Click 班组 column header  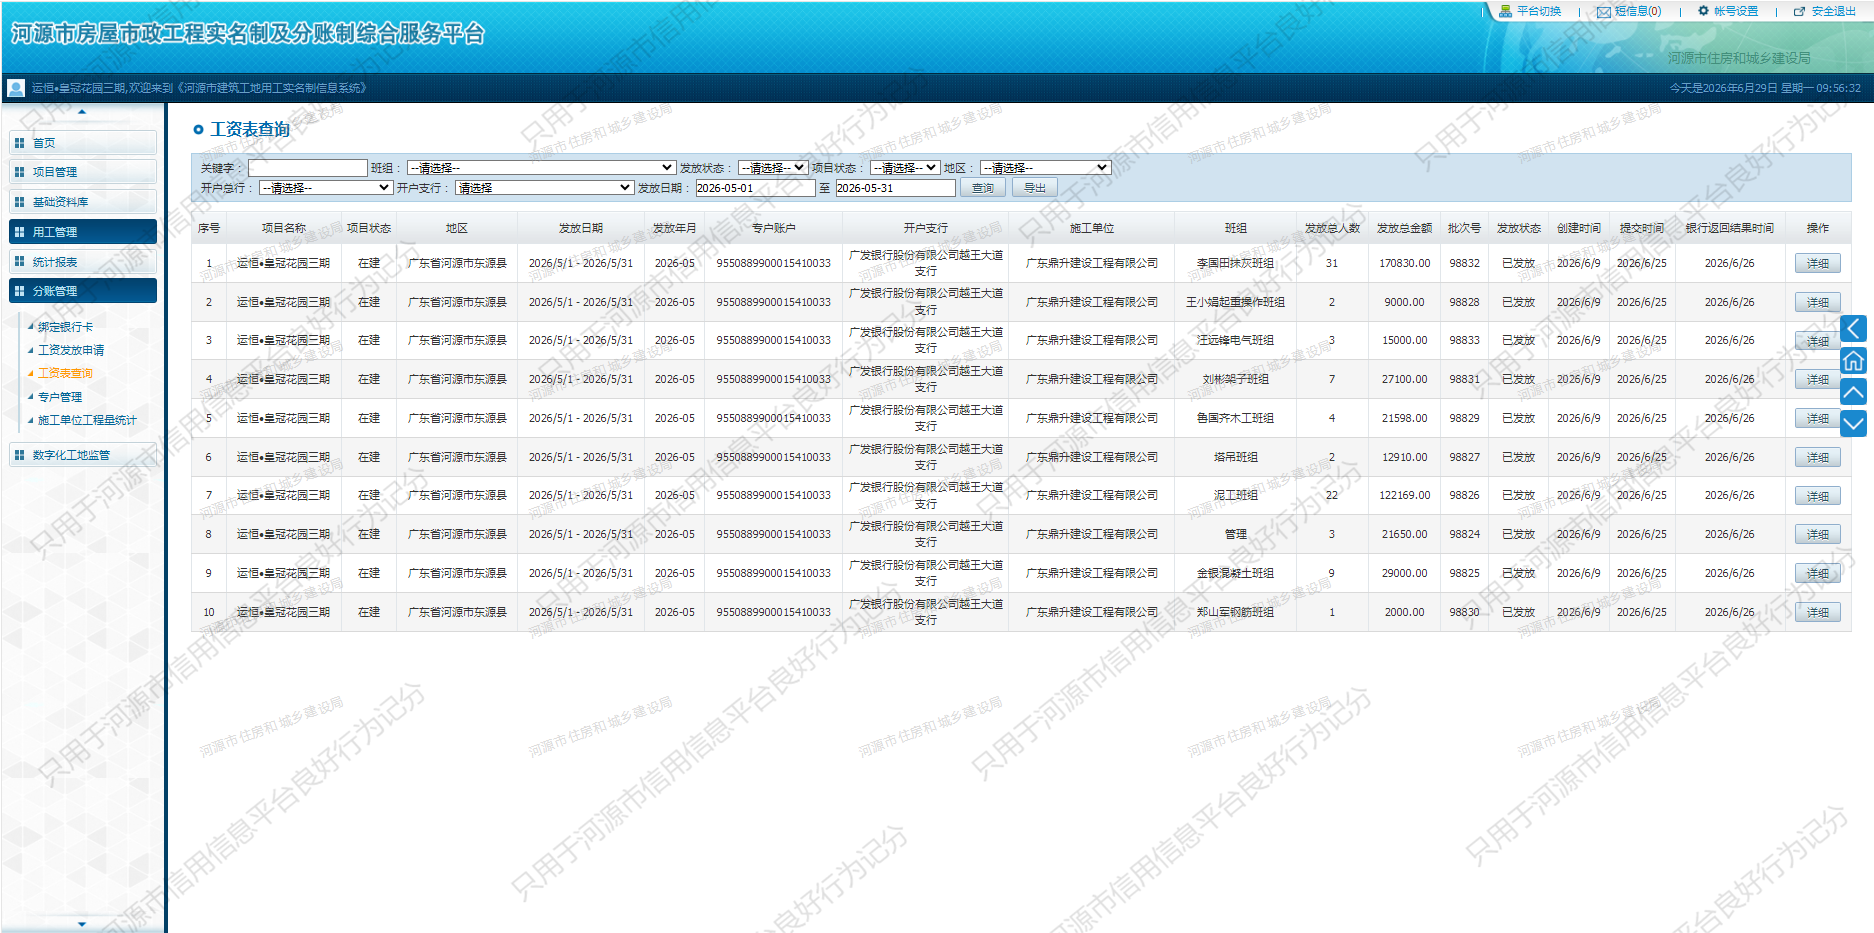pyautogui.click(x=1236, y=228)
